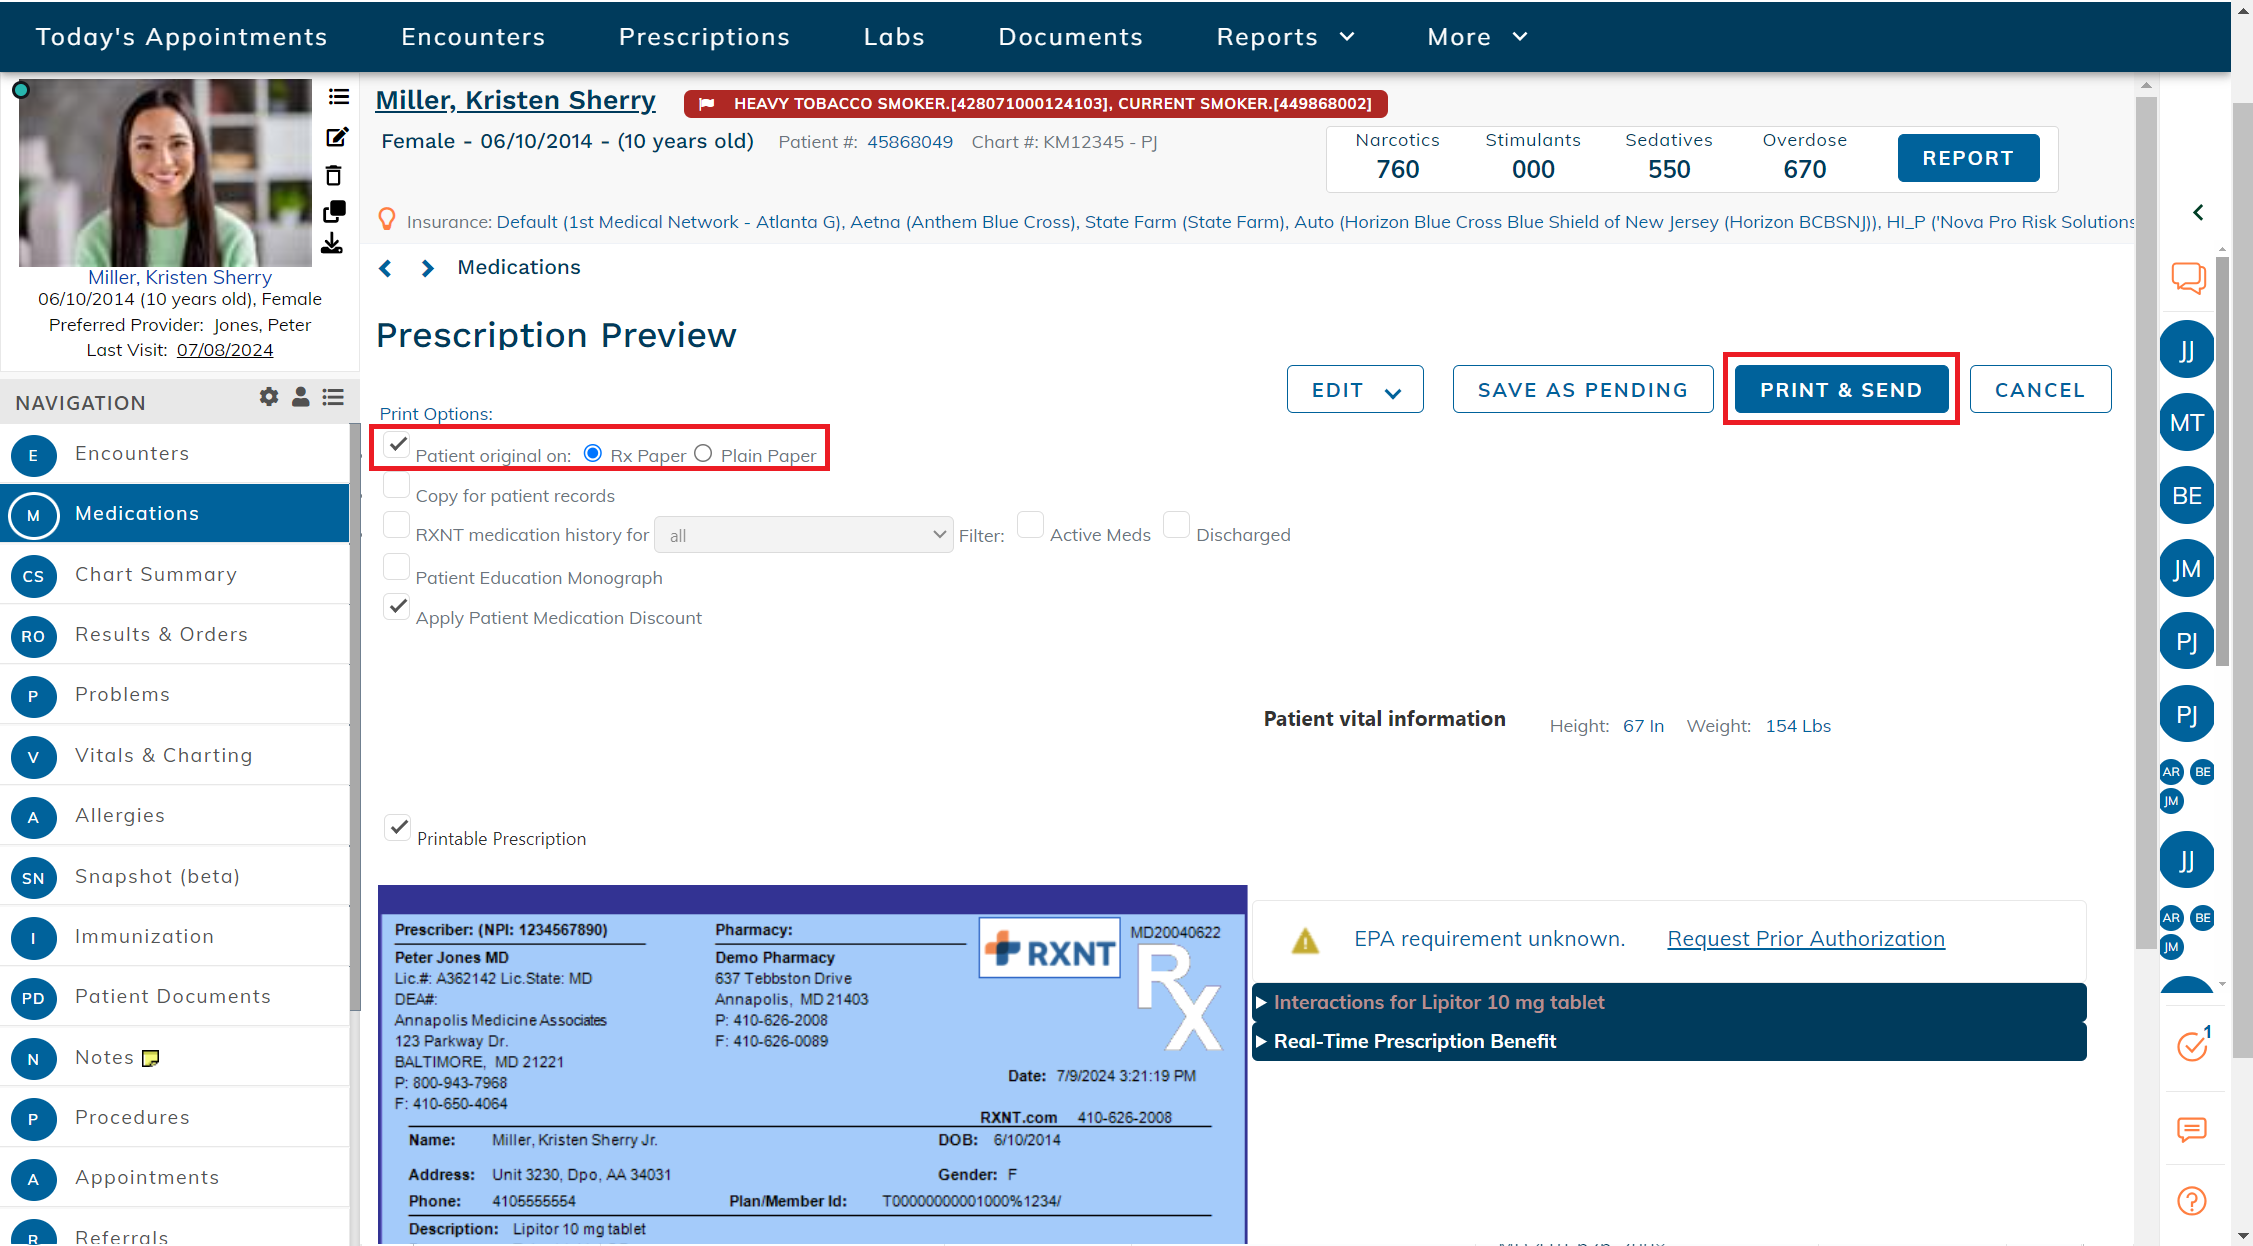2253x1246 pixels.
Task: Open the RXNT medication history dropdown
Action: (804, 534)
